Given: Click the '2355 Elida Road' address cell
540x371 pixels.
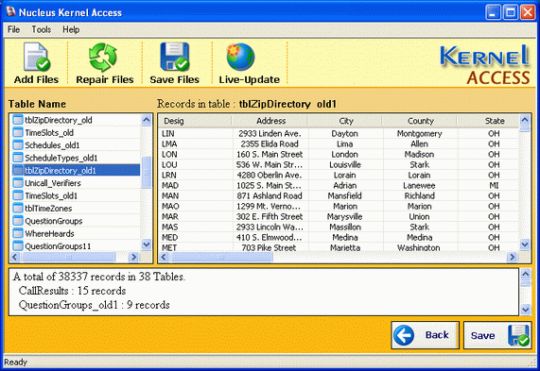Looking at the screenshot, I should 270,144.
